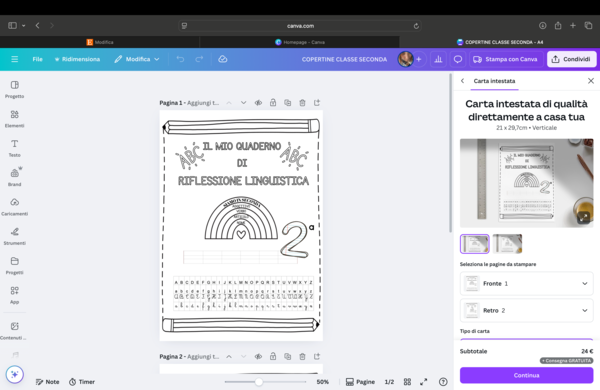600x390 pixels.
Task: Click the canva.com address bar
Action: [300, 26]
